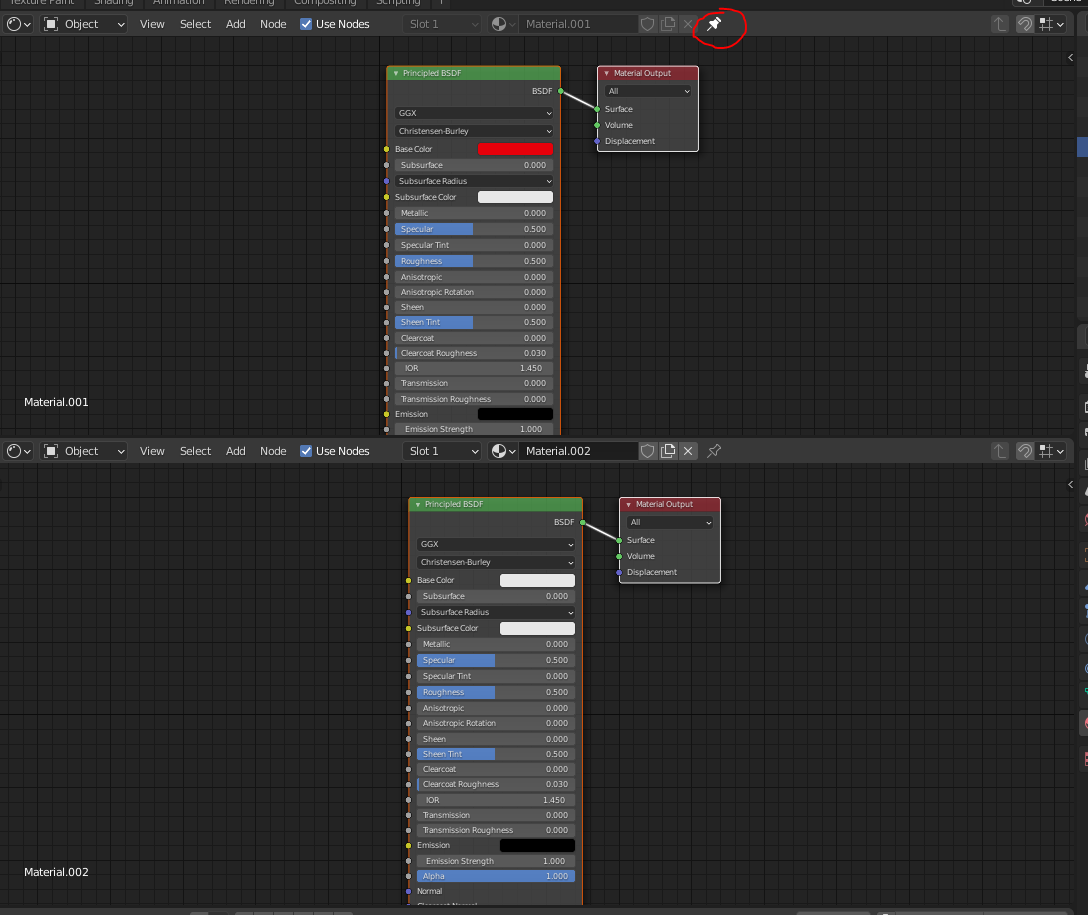Open View menu in upper node editor
Image resolution: width=1088 pixels, height=915 pixels.
pos(152,24)
